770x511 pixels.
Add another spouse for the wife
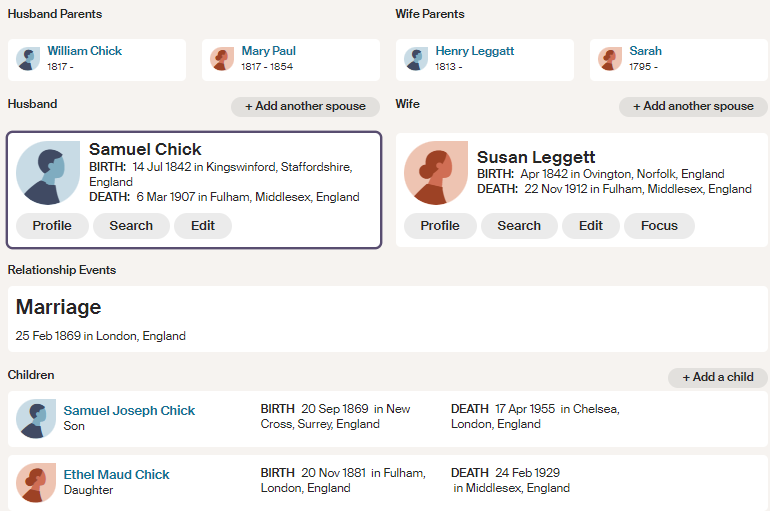pos(693,106)
